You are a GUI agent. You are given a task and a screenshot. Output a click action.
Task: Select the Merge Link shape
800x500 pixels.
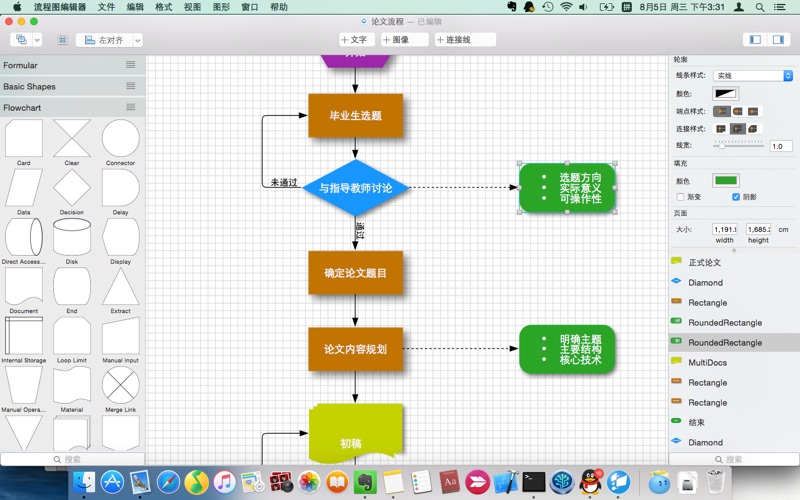tap(120, 384)
